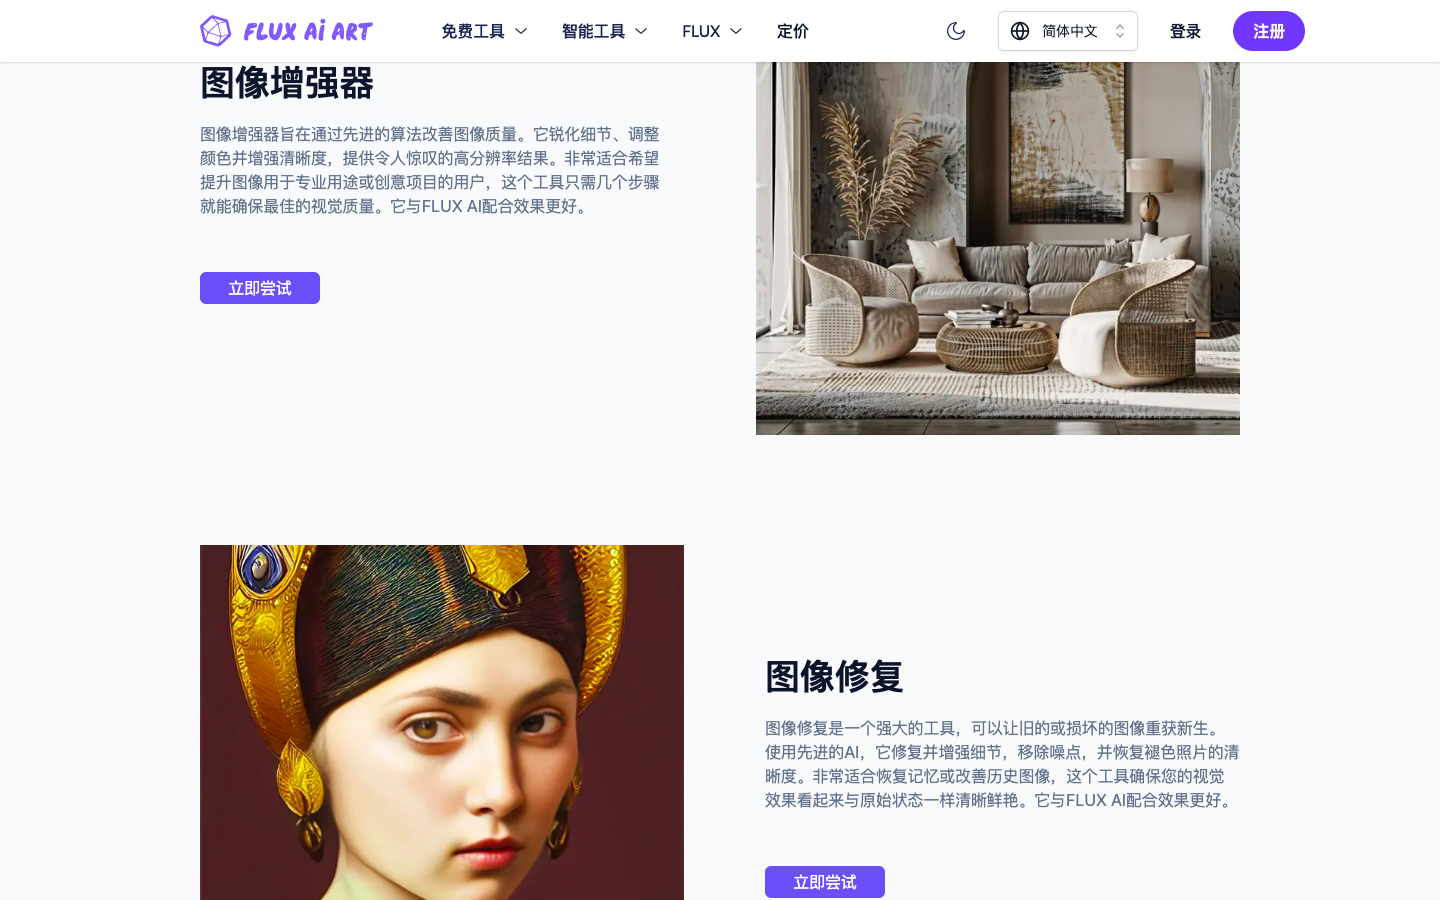The image size is (1440, 900).
Task: Click the globe language icon
Action: (x=1020, y=31)
